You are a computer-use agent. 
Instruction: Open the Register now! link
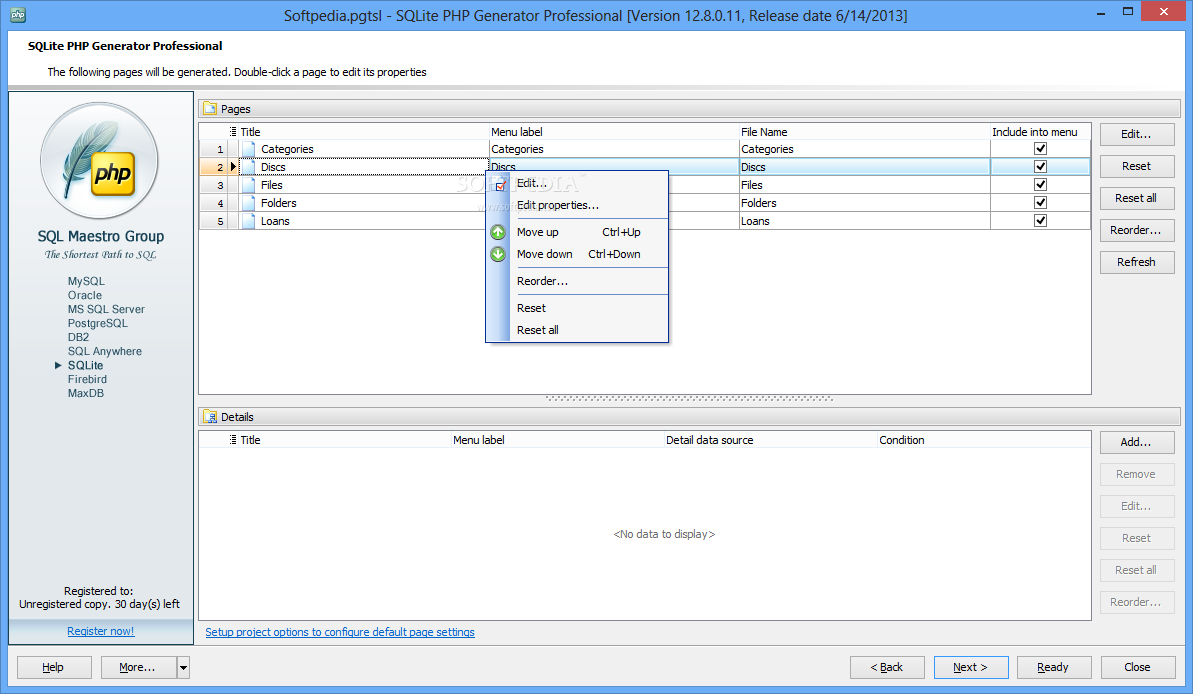point(100,631)
